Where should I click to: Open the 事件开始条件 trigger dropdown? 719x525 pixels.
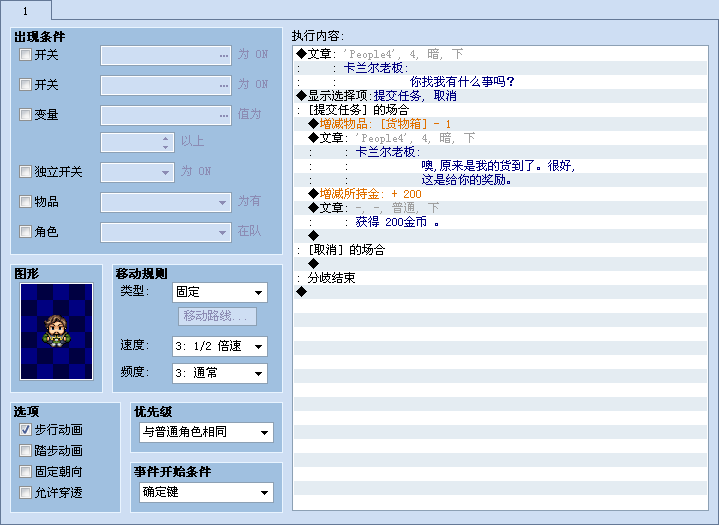[x=206, y=492]
